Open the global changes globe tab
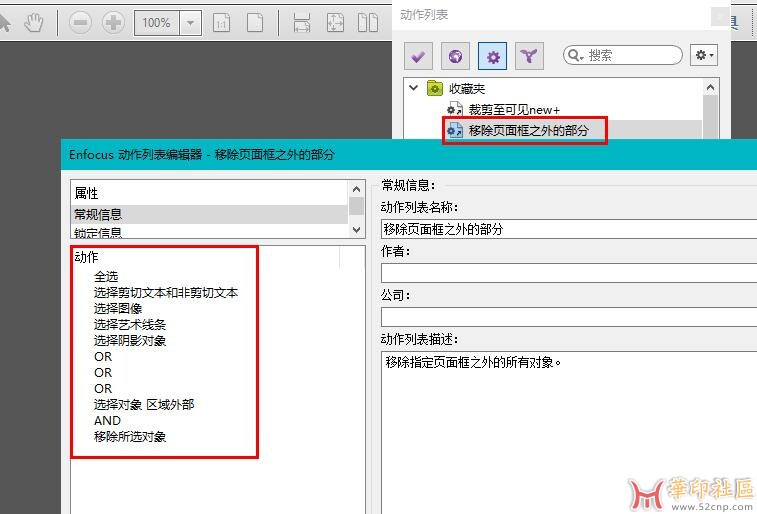Screen dimensions: 757x514 (456, 56)
